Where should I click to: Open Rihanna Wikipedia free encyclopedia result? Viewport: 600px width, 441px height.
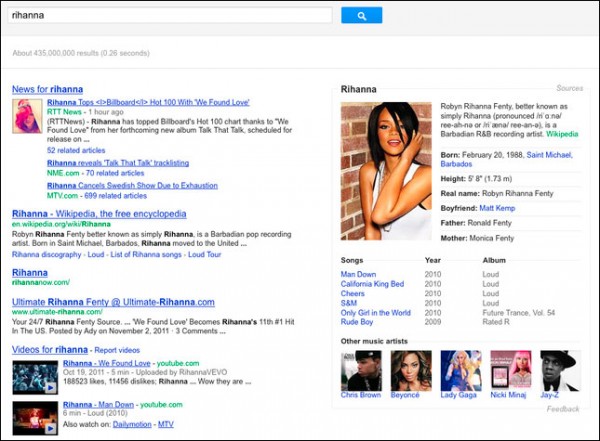tap(99, 214)
